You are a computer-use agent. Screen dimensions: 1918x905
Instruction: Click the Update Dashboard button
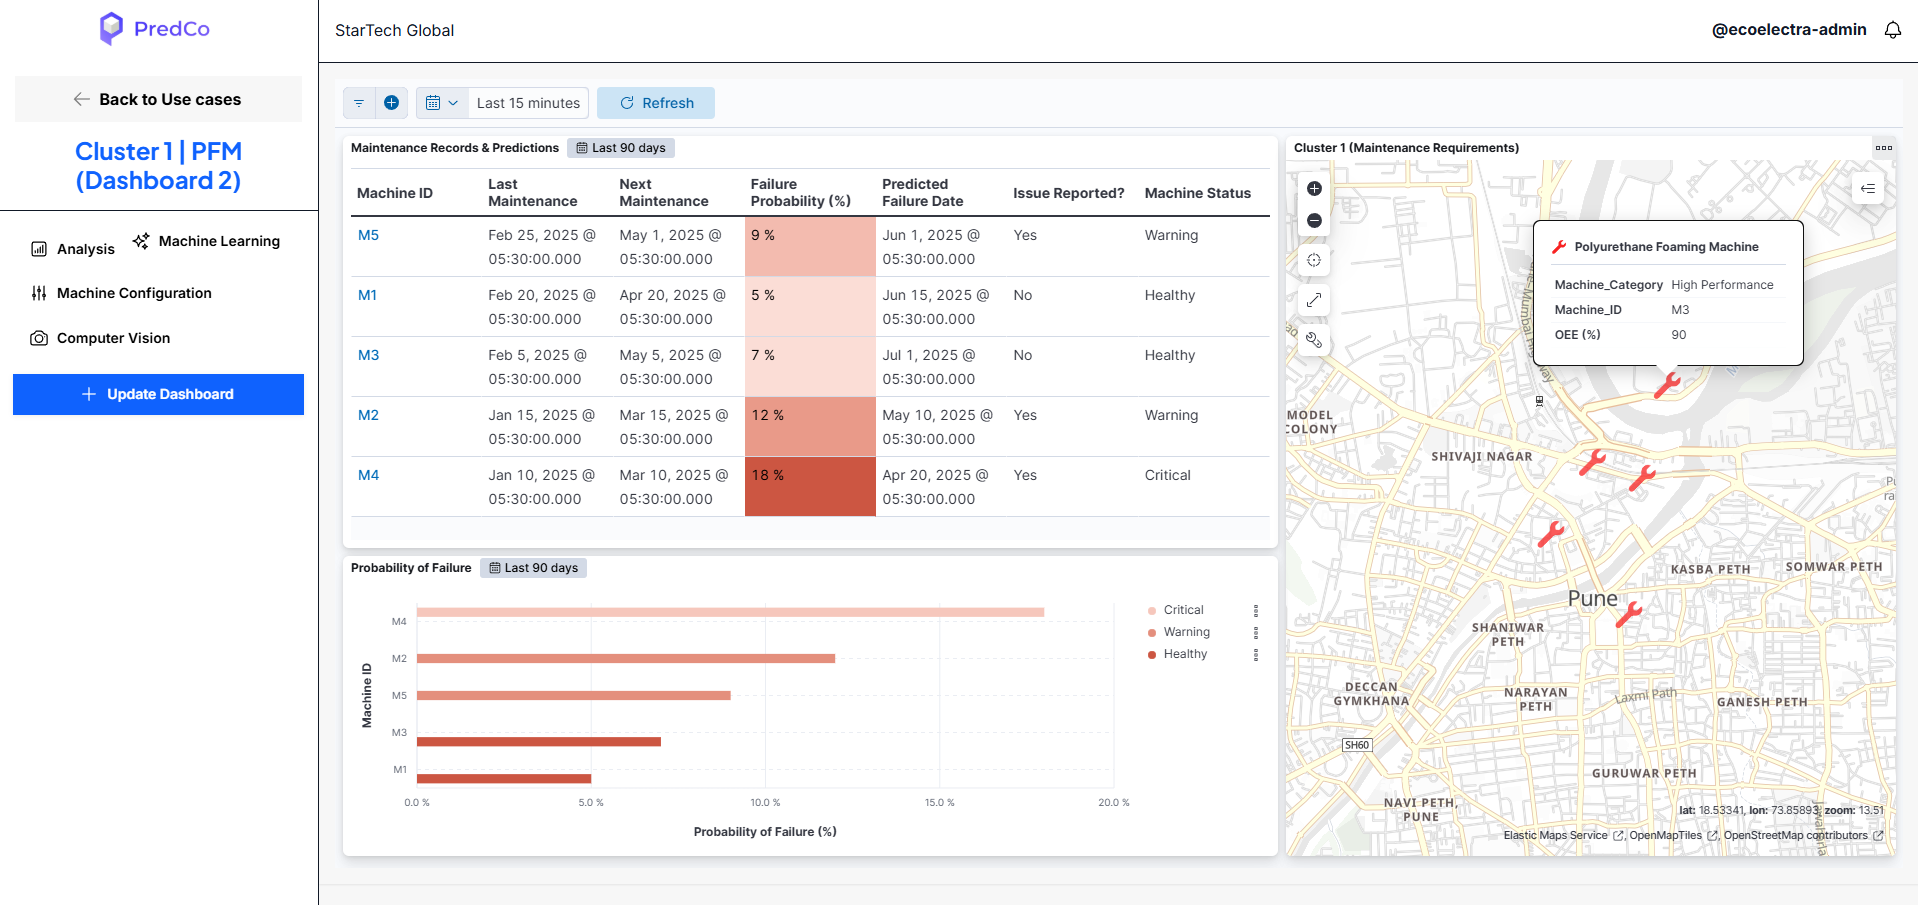coord(158,394)
